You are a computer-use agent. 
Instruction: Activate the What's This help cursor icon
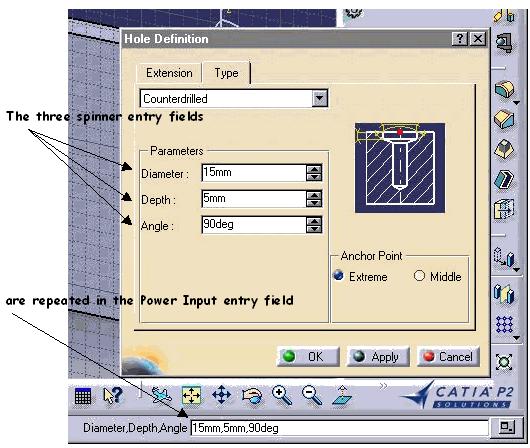point(113,395)
